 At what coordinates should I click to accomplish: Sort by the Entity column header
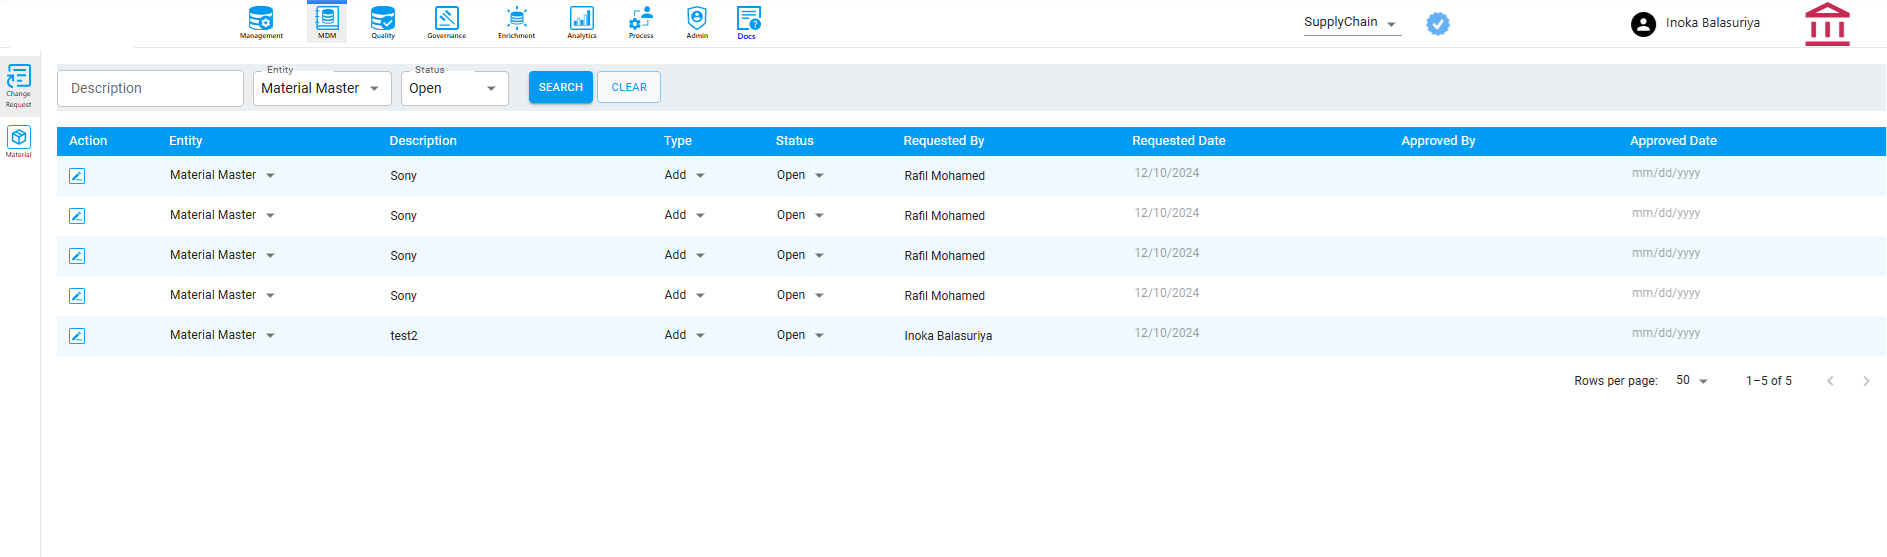click(186, 141)
